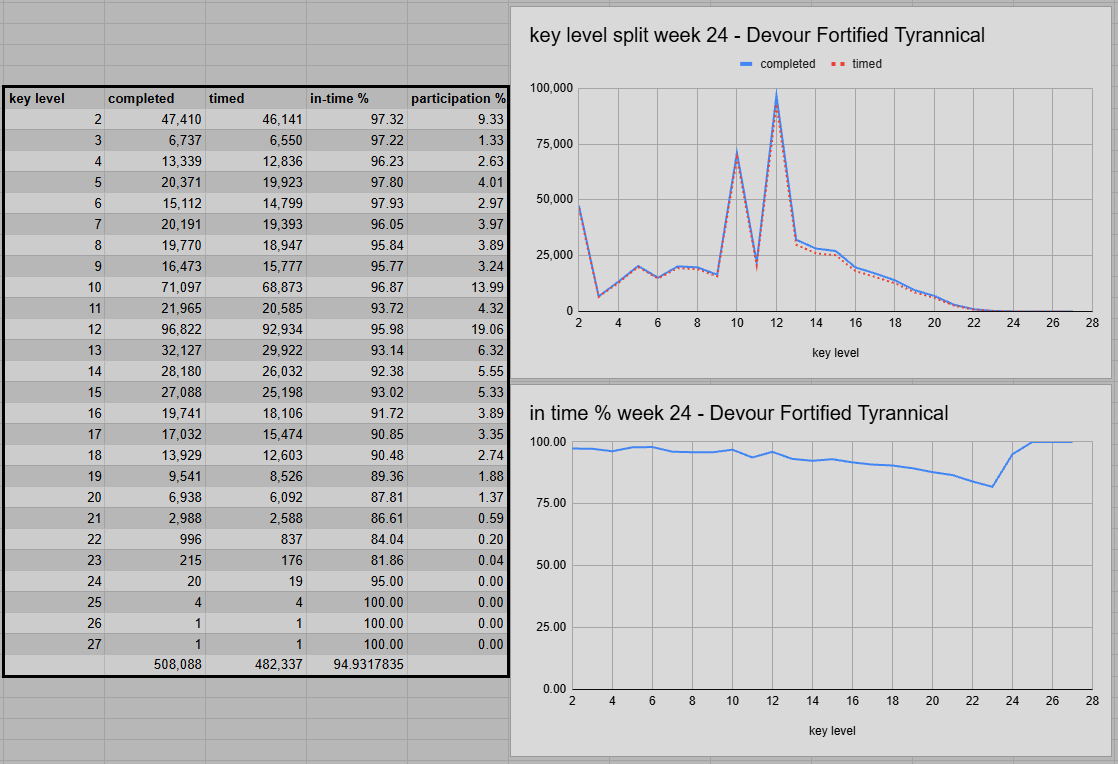The image size is (1118, 764).
Task: Select the timed cell showing 46,141
Action: pos(256,119)
